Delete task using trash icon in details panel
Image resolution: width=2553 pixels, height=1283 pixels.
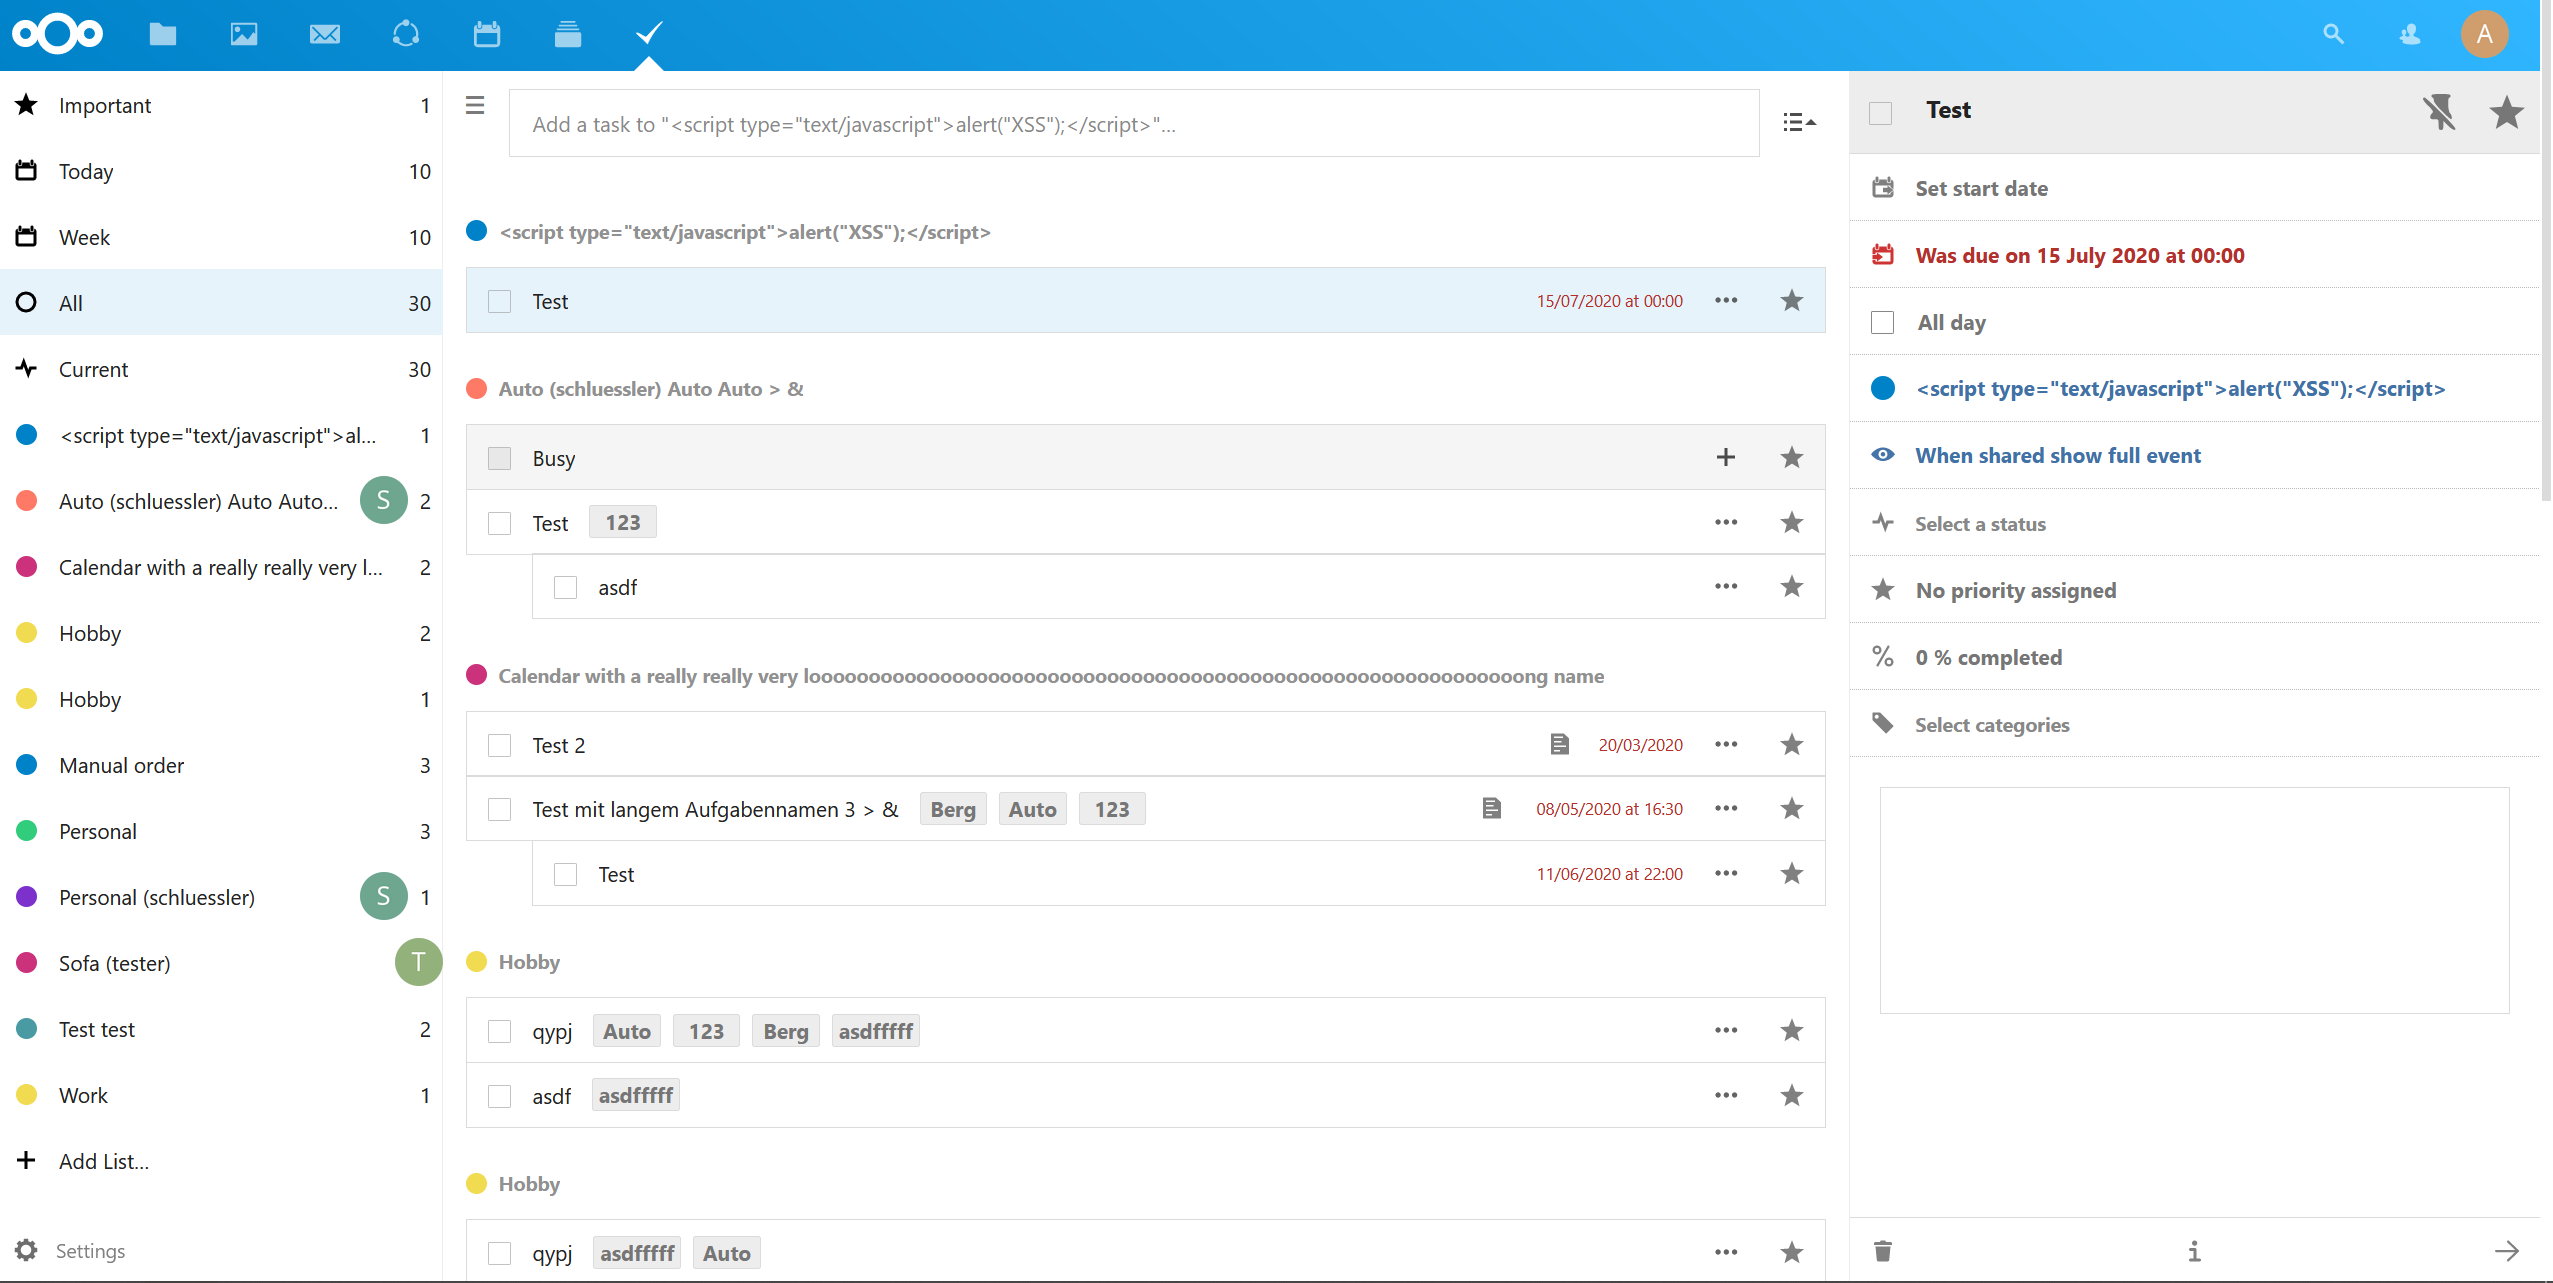coord(1882,1250)
